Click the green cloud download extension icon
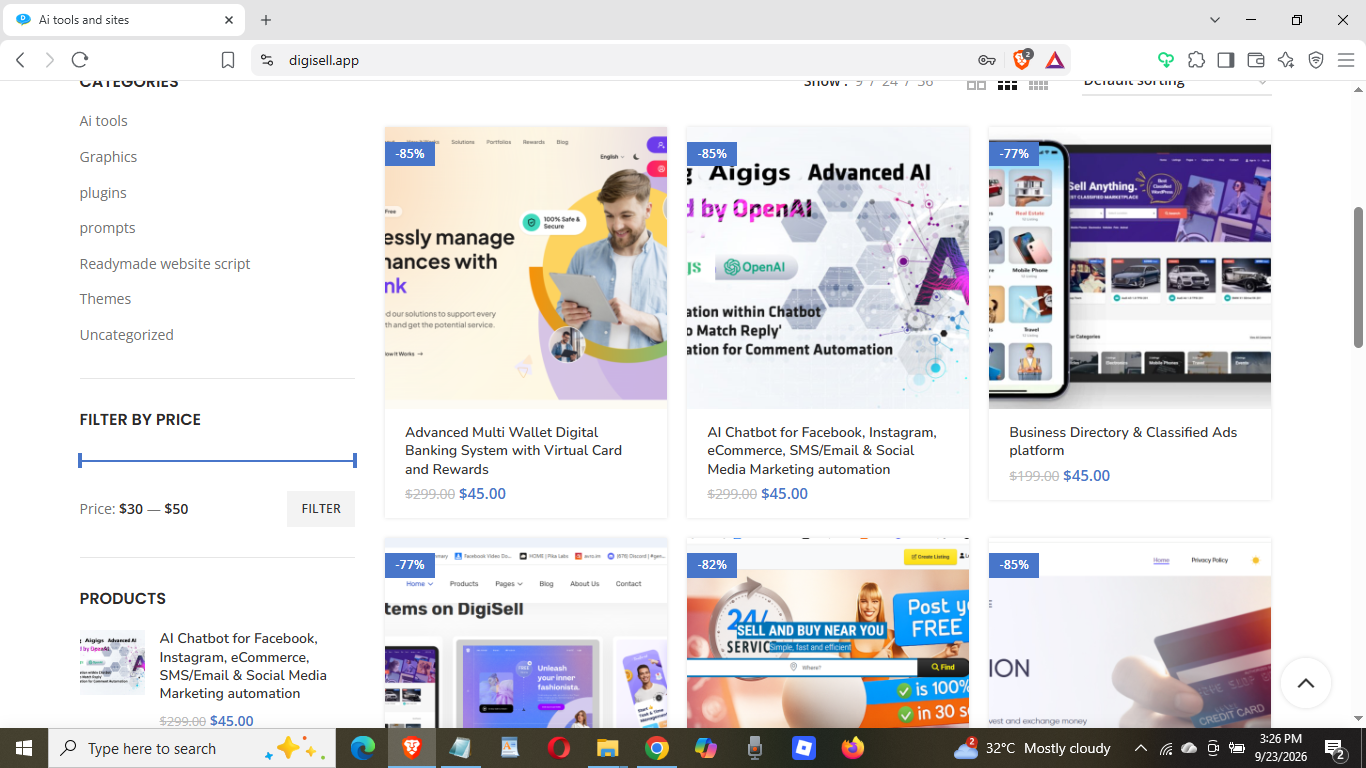Screen dimensions: 1366x768 click(x=1166, y=60)
